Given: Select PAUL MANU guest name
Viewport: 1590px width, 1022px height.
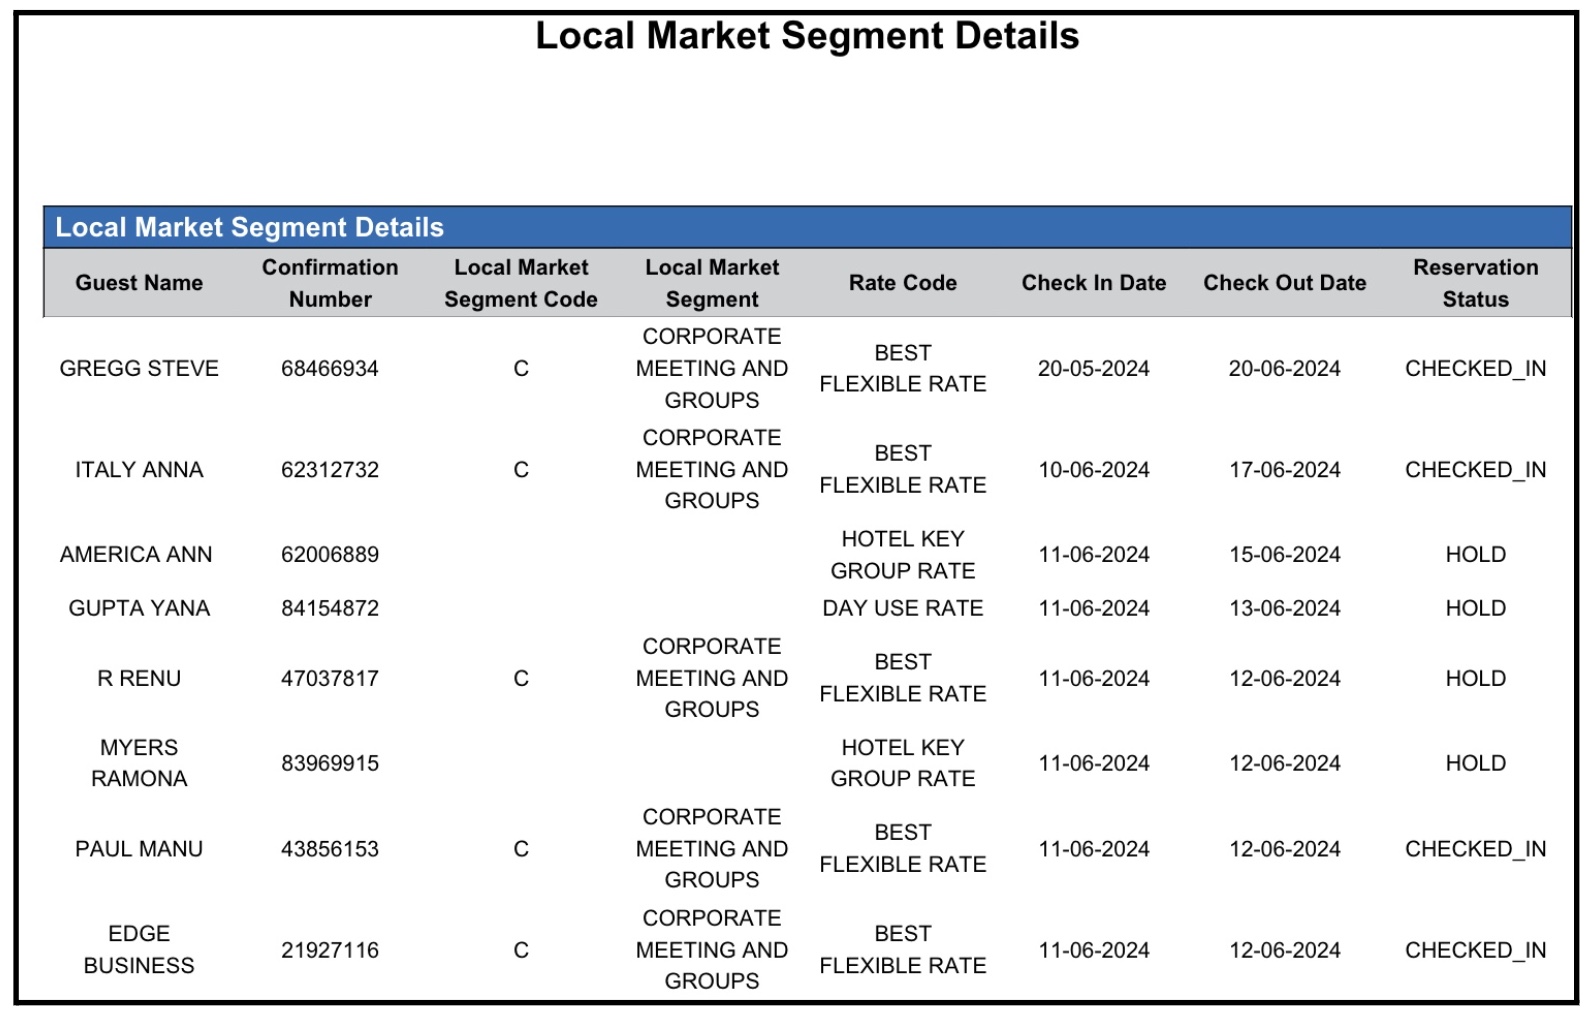Looking at the screenshot, I should (x=139, y=849).
